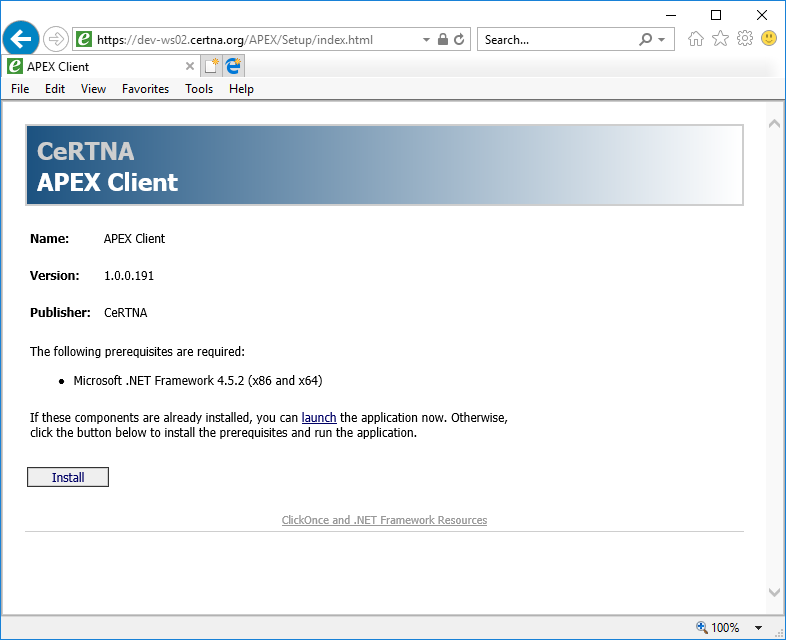This screenshot has width=786, height=640.
Task: Refresh the page with the reload icon
Action: coord(459,40)
